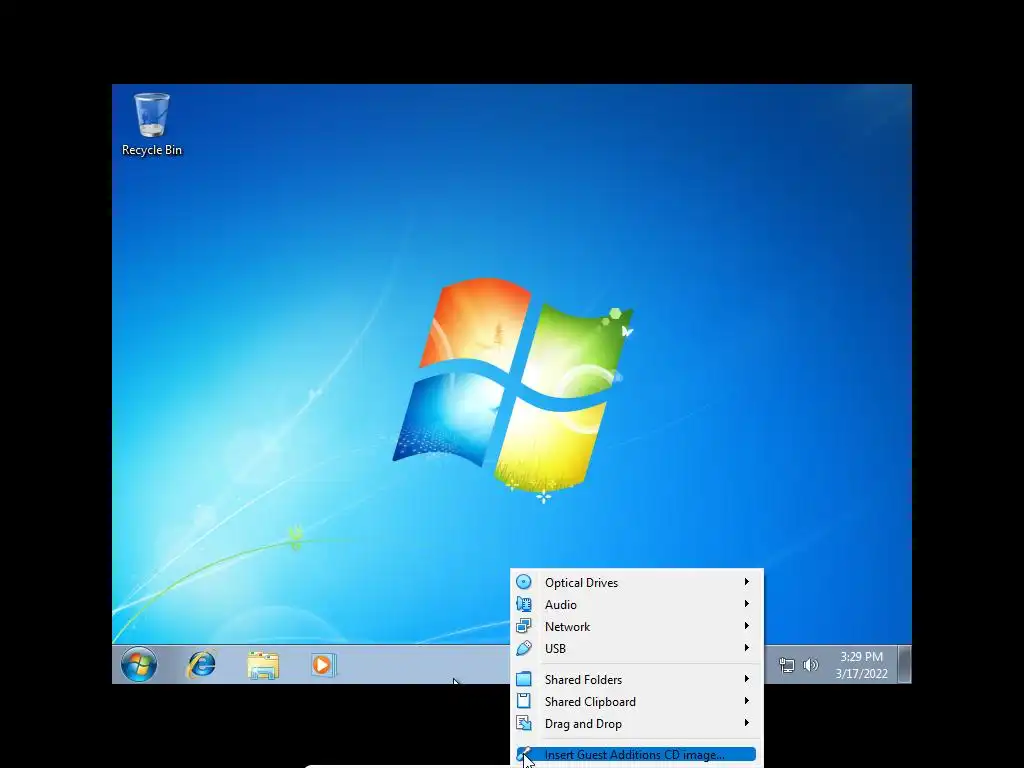This screenshot has height=768, width=1024.
Task: Open Windows Explorer from the taskbar
Action: pyautogui.click(x=263, y=665)
